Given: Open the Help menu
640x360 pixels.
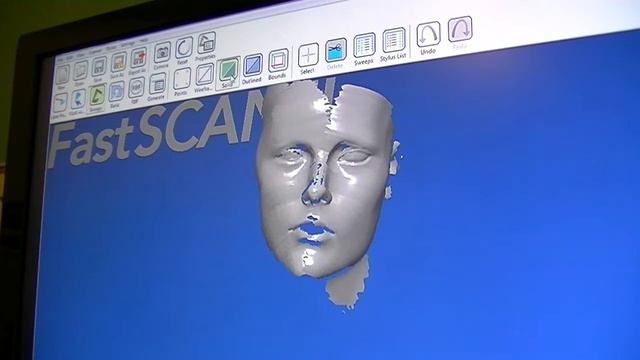Looking at the screenshot, I should click(144, 41).
